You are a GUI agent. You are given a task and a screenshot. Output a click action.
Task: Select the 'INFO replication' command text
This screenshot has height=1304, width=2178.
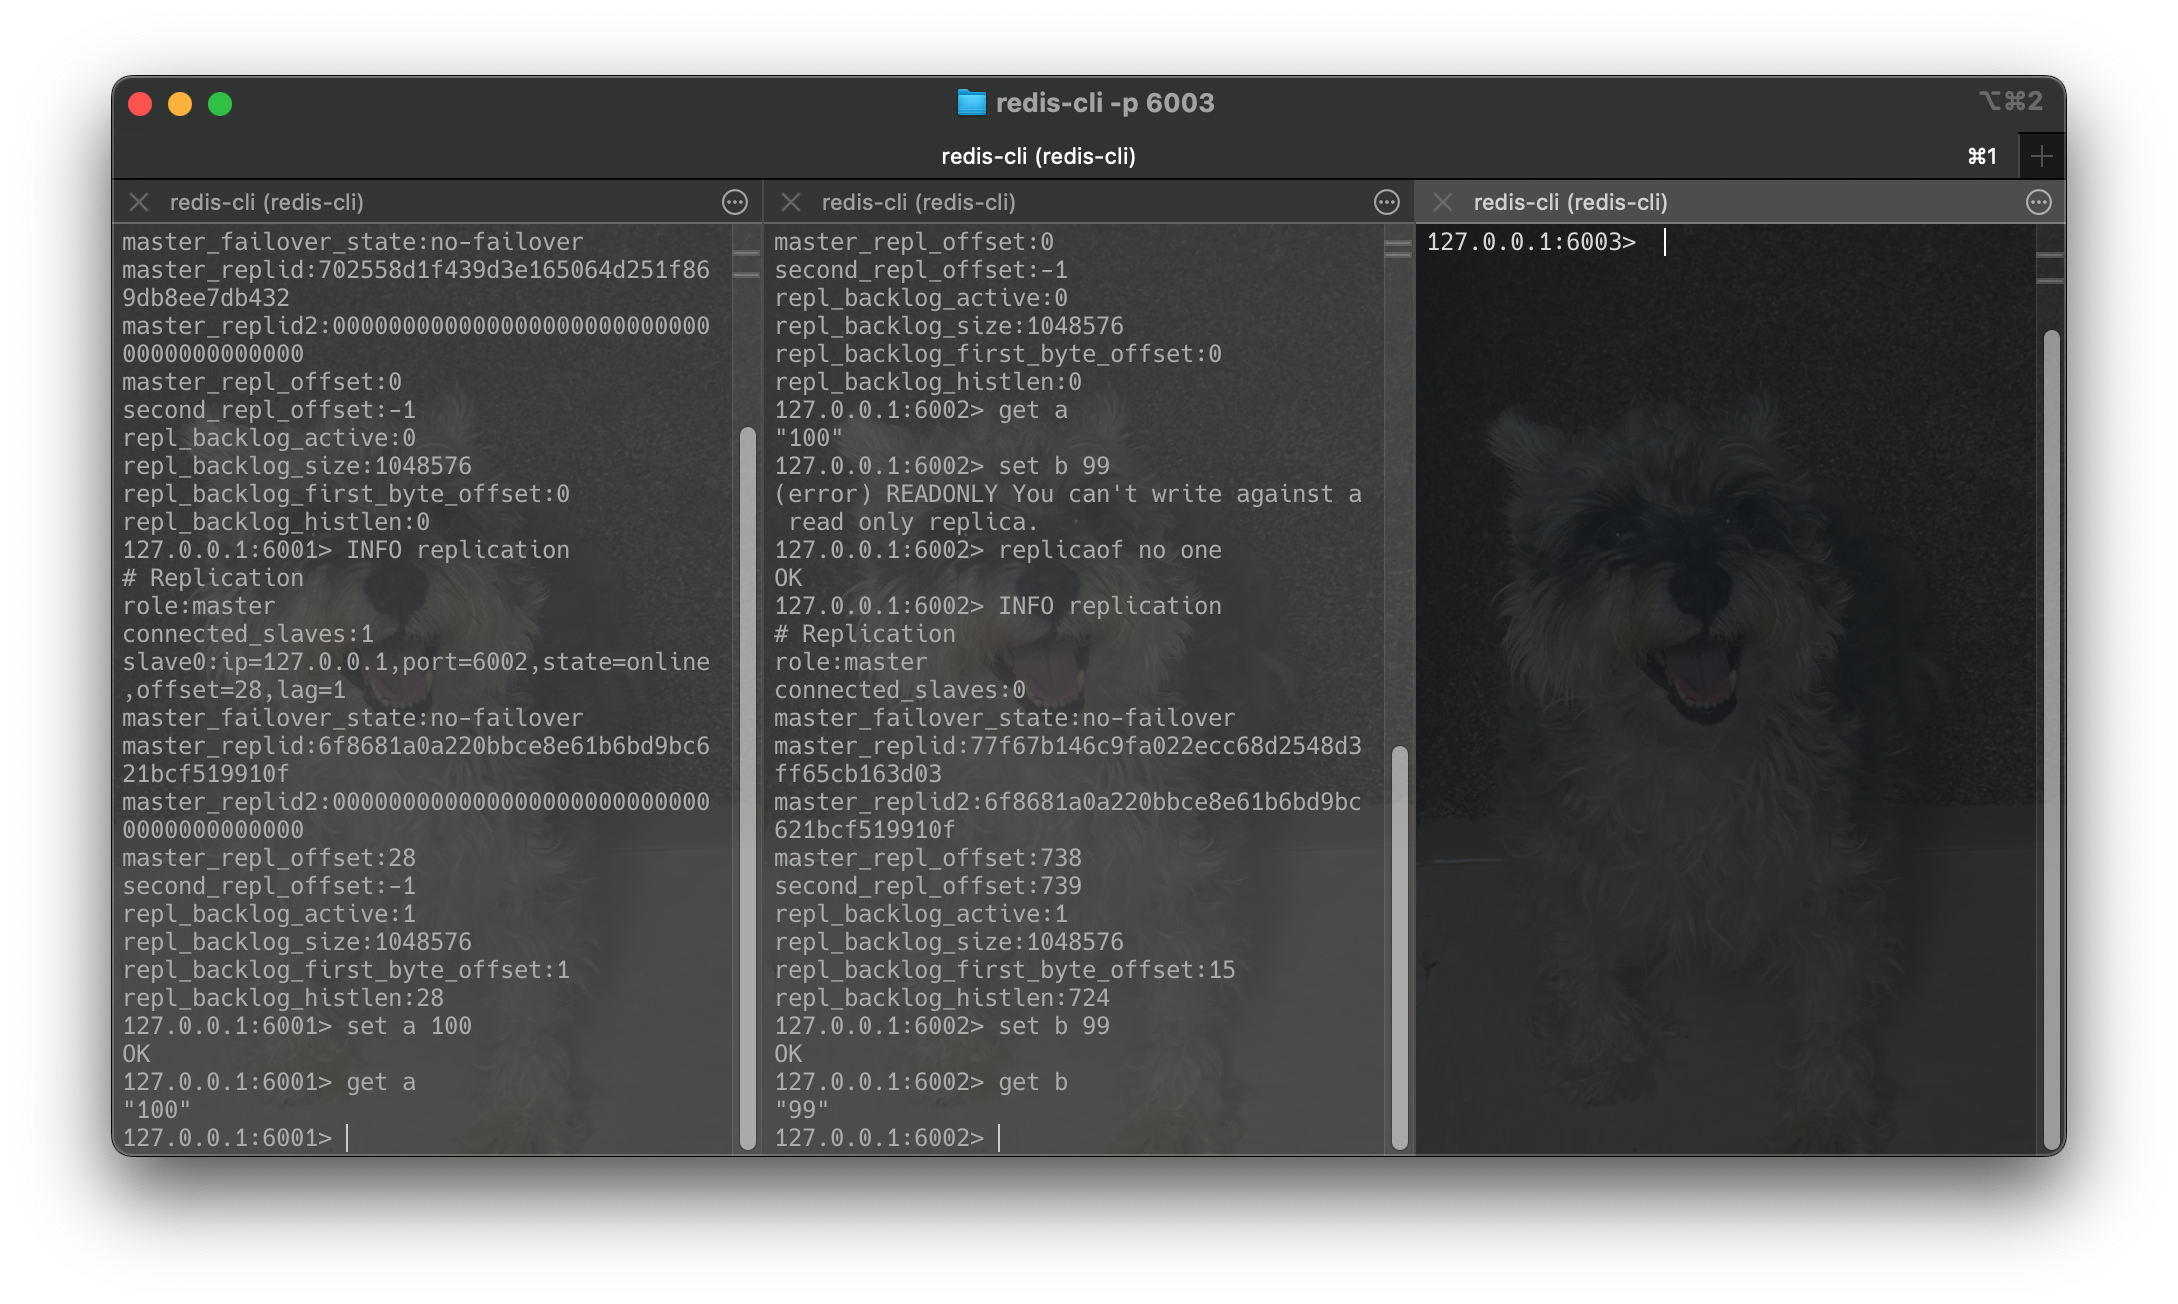coord(458,549)
